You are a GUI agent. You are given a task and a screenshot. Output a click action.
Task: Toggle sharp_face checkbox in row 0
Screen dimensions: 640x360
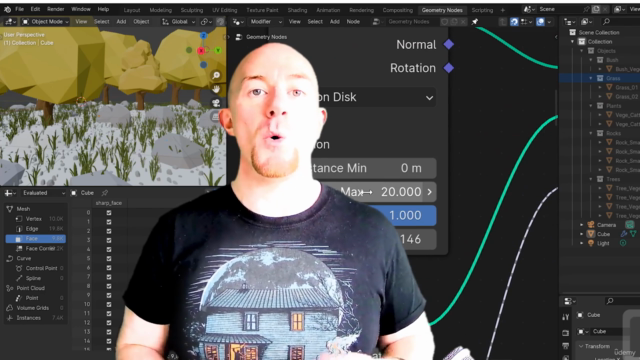point(109,213)
